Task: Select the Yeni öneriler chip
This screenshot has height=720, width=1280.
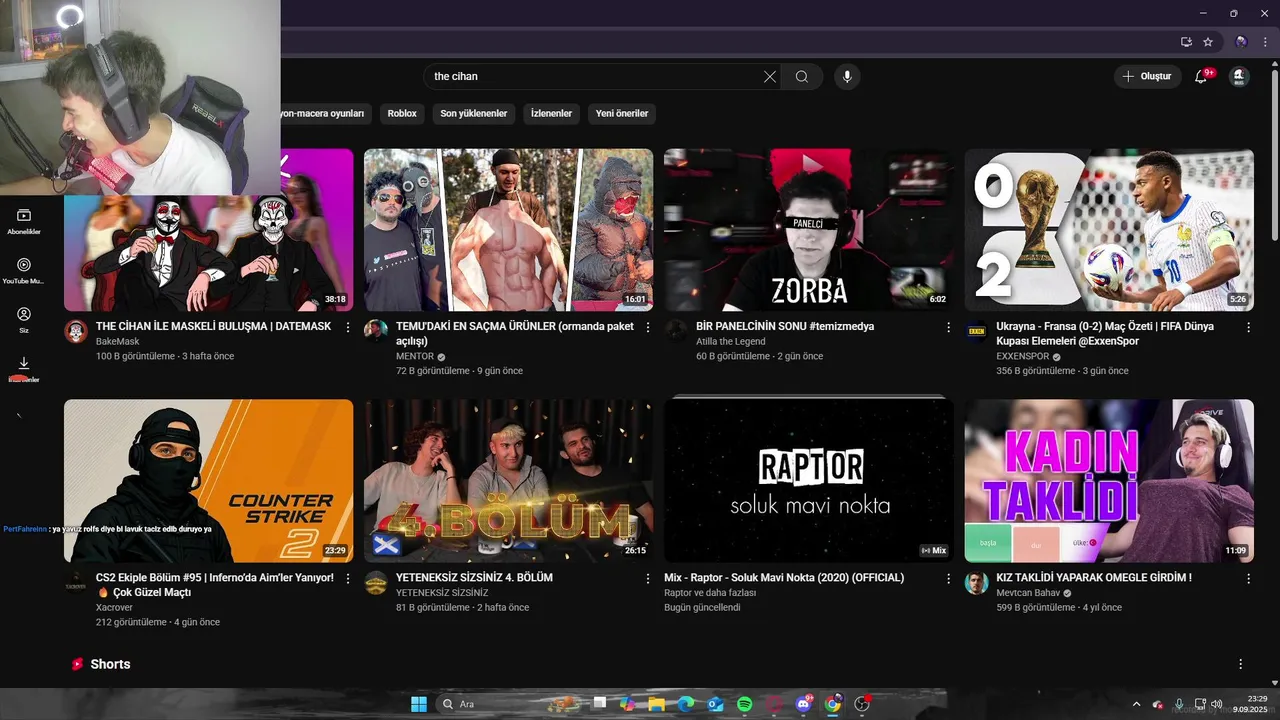Action: click(622, 113)
